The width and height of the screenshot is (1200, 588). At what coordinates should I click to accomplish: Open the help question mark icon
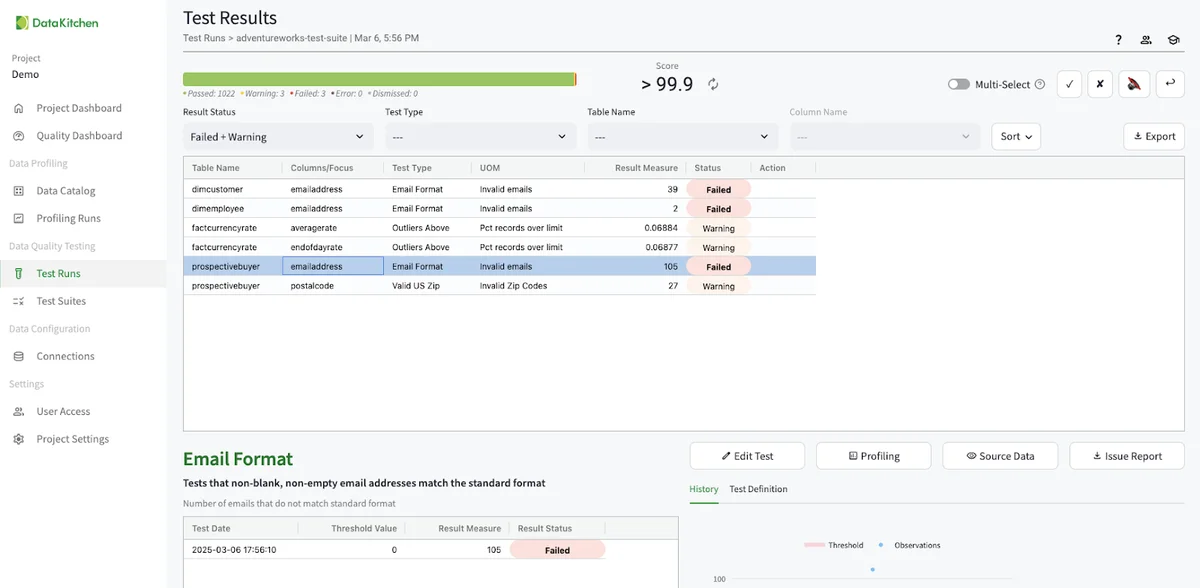(1118, 40)
